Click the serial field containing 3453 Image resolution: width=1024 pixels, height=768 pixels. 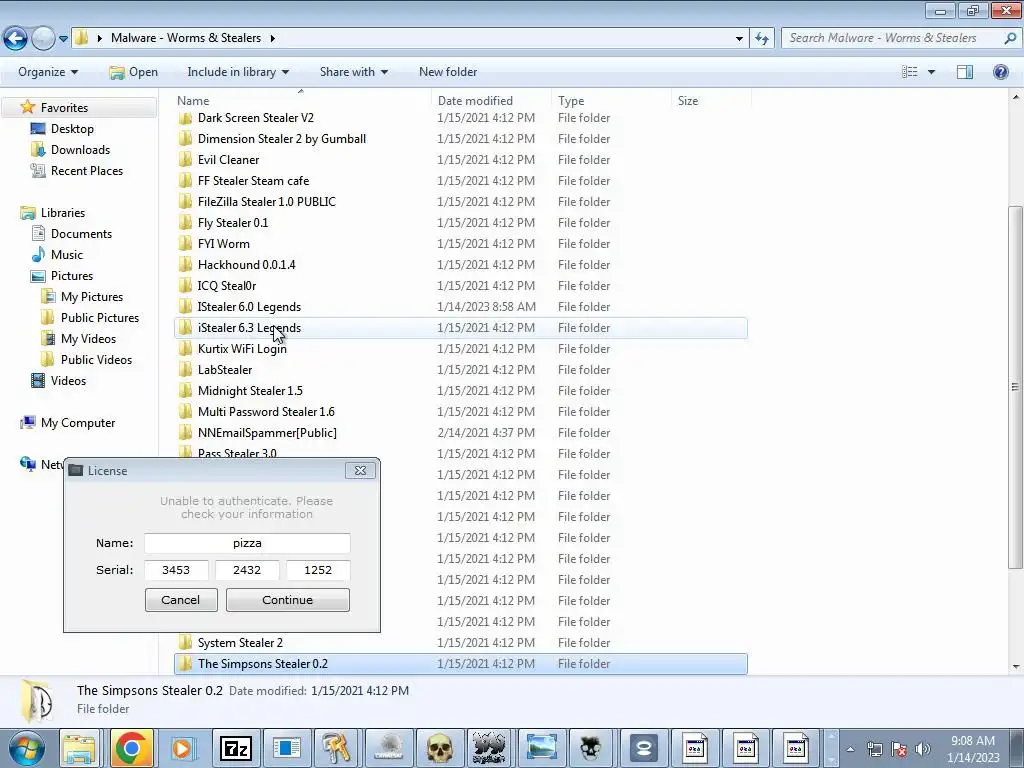click(176, 569)
